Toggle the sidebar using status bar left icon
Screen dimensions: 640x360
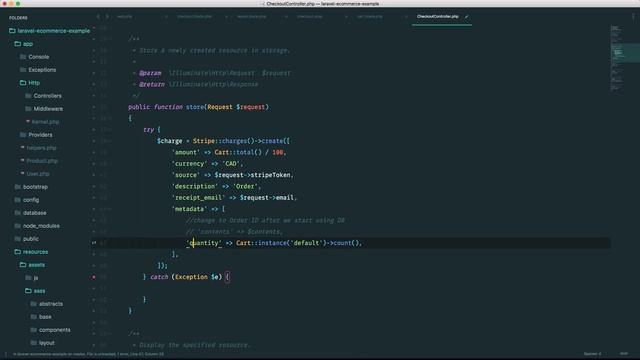(6, 354)
